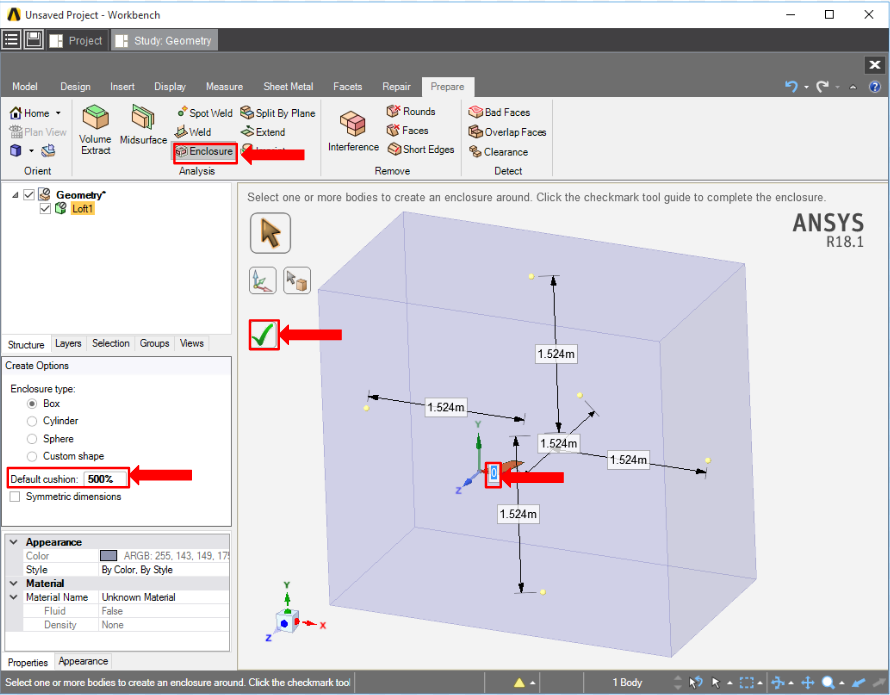Image resolution: width=890 pixels, height=695 pixels.
Task: Toggle the Geometry visibility checkbox
Action: [x=29, y=195]
